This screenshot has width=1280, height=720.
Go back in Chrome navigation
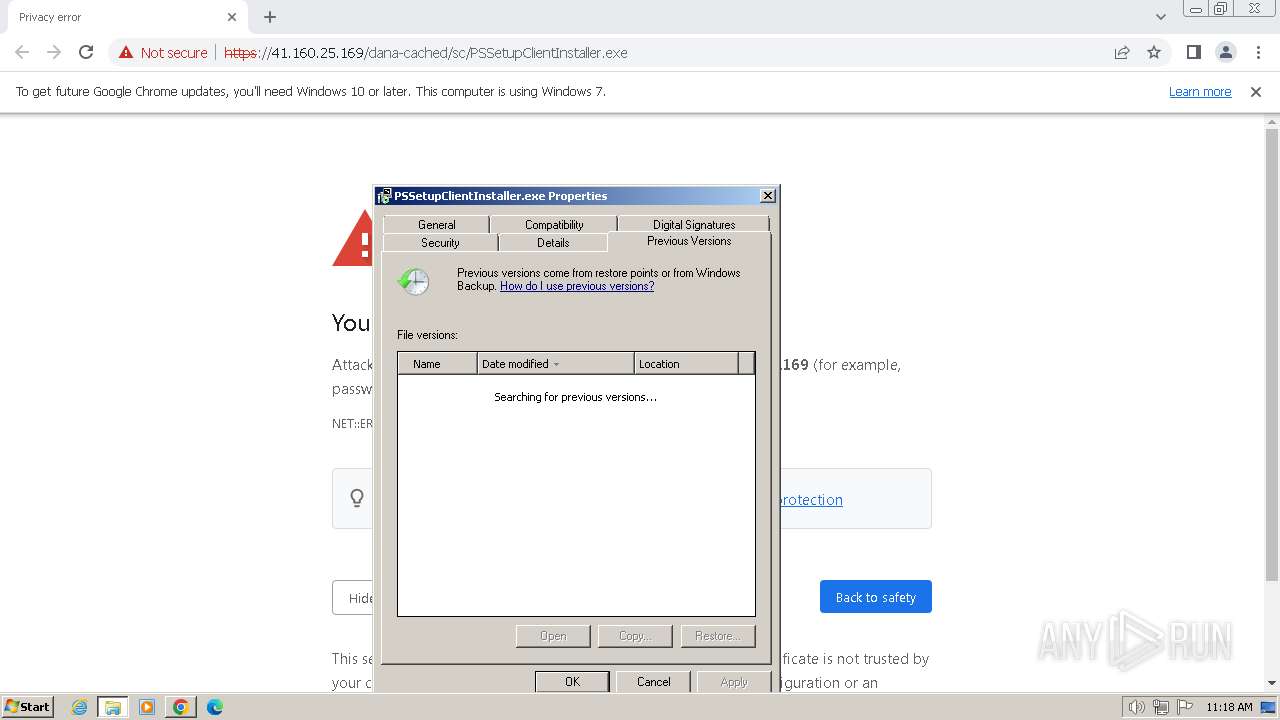22,52
